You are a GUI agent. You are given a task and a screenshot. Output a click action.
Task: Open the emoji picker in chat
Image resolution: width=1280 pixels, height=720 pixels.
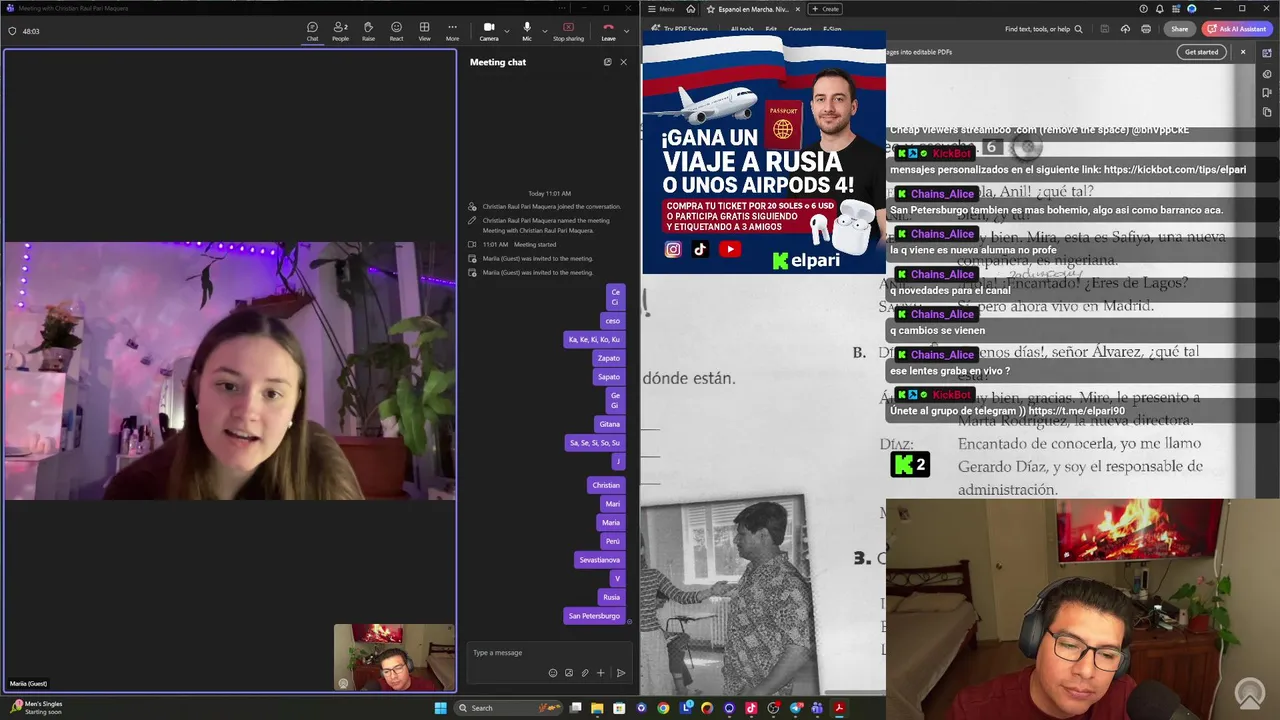(x=553, y=673)
